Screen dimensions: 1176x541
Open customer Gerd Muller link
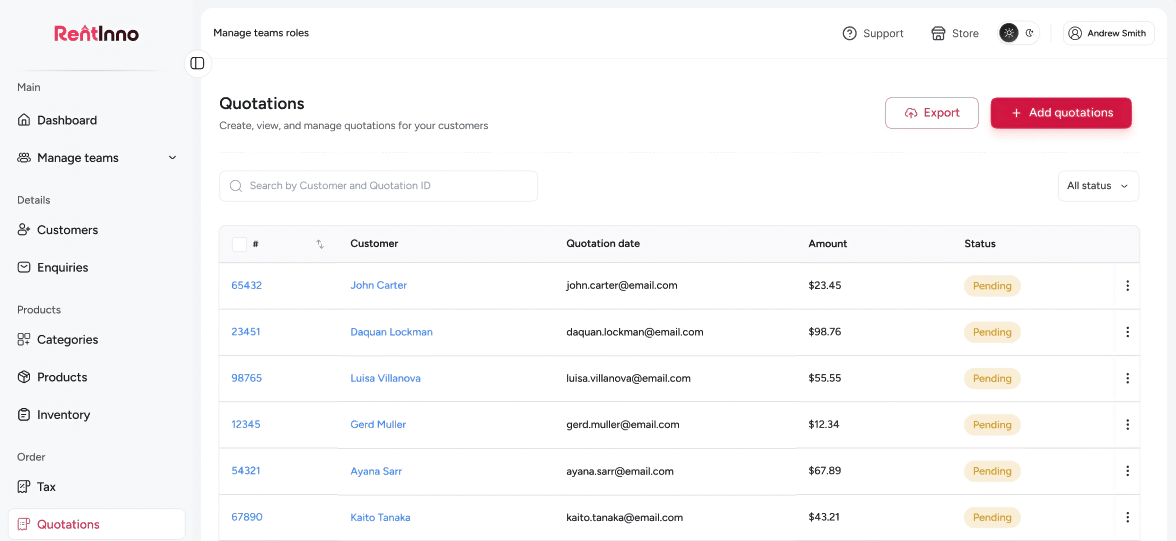coord(378,425)
